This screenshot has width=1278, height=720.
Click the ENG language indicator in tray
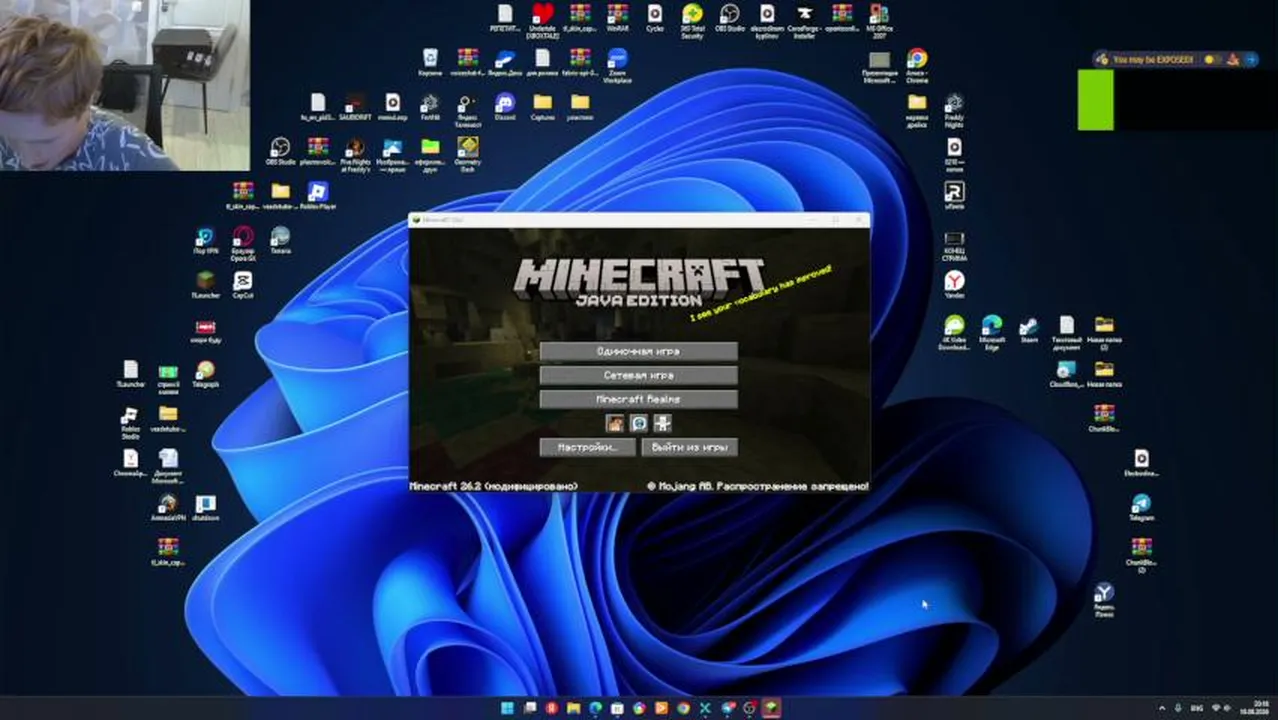[1195, 708]
